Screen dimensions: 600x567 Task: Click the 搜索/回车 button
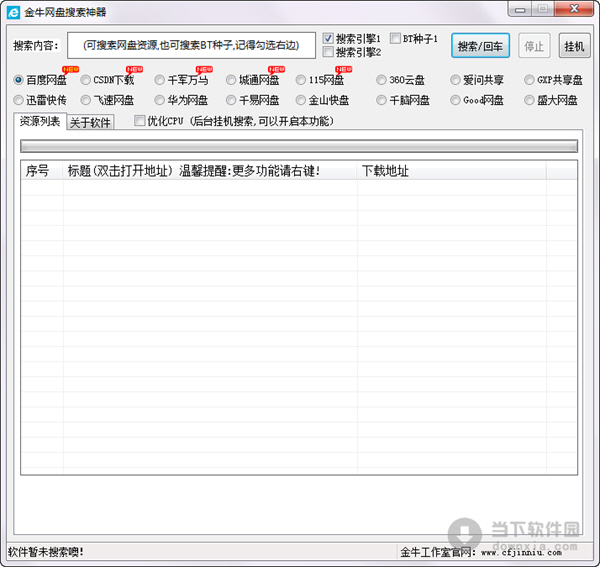[480, 46]
